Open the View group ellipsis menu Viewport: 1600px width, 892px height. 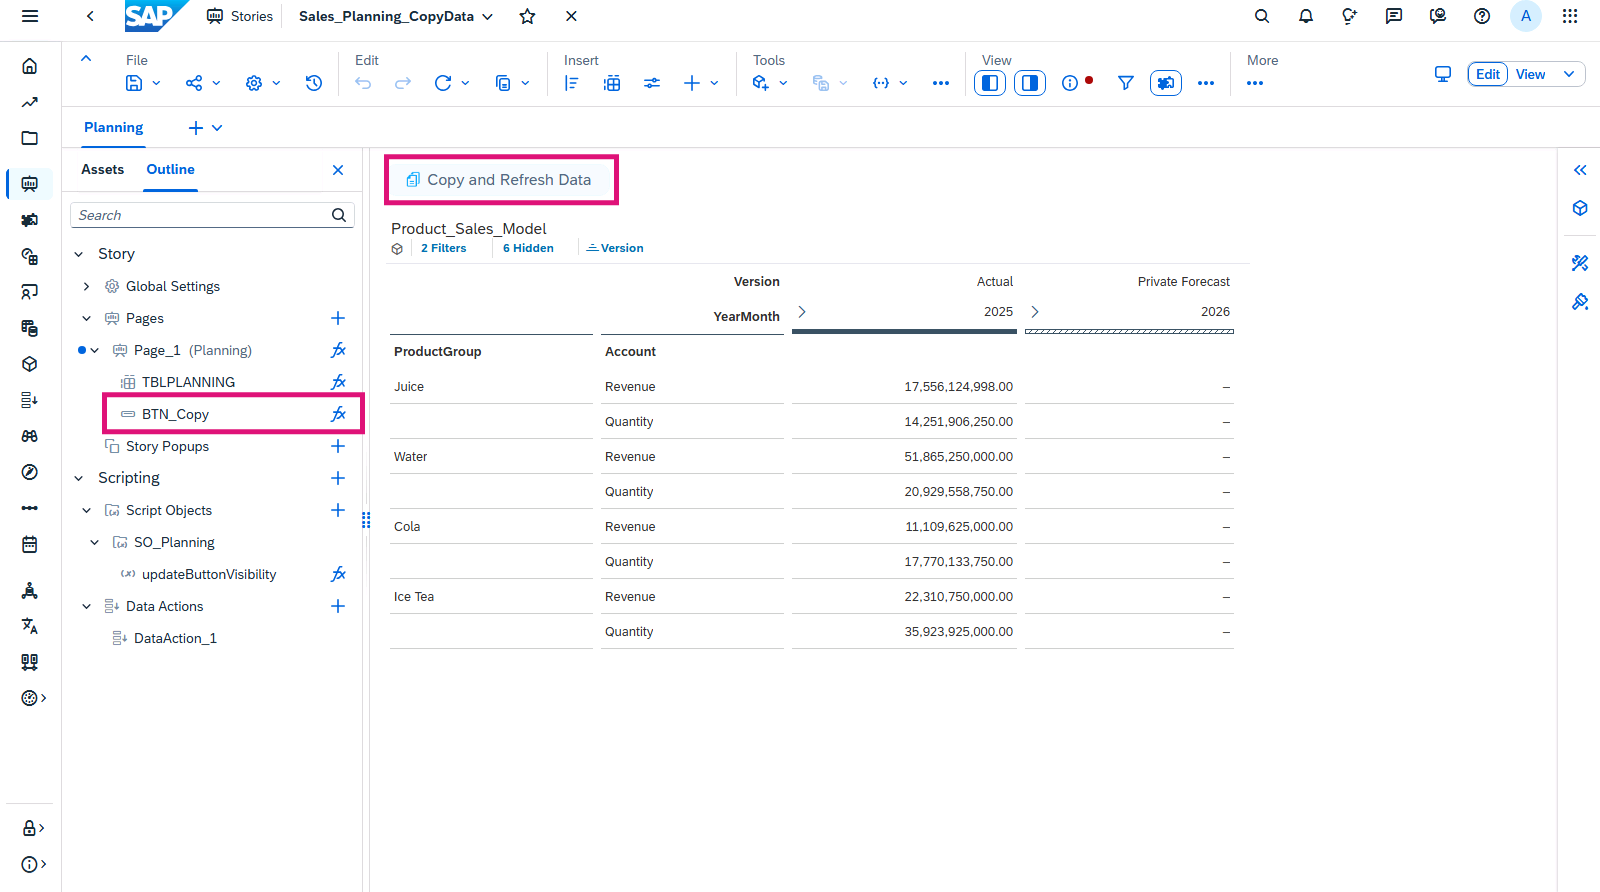pyautogui.click(x=1206, y=83)
